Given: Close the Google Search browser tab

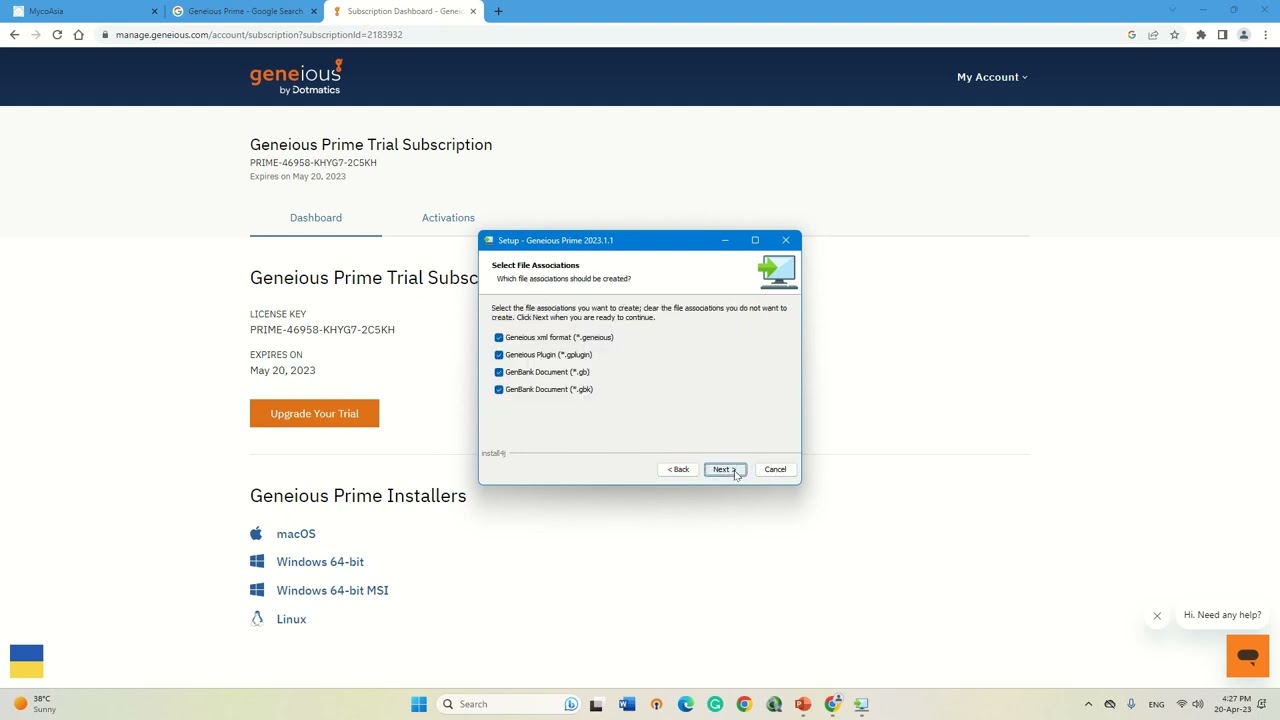Looking at the screenshot, I should click(314, 11).
